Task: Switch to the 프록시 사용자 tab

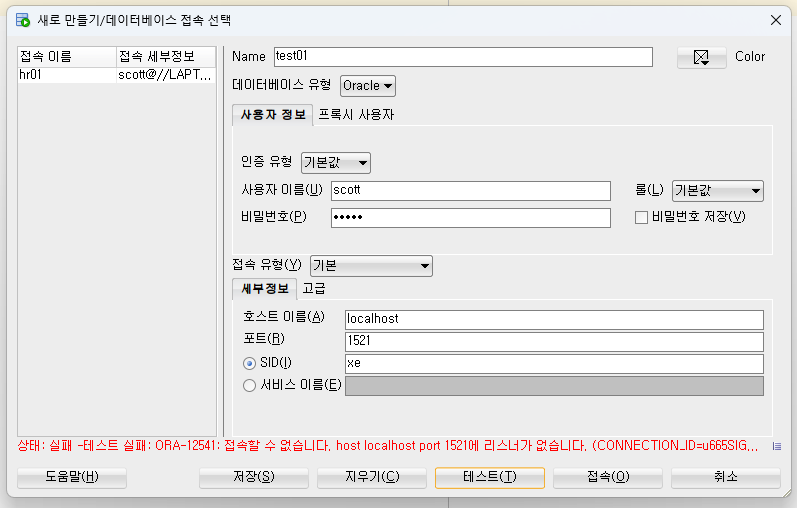Action: [x=356, y=115]
